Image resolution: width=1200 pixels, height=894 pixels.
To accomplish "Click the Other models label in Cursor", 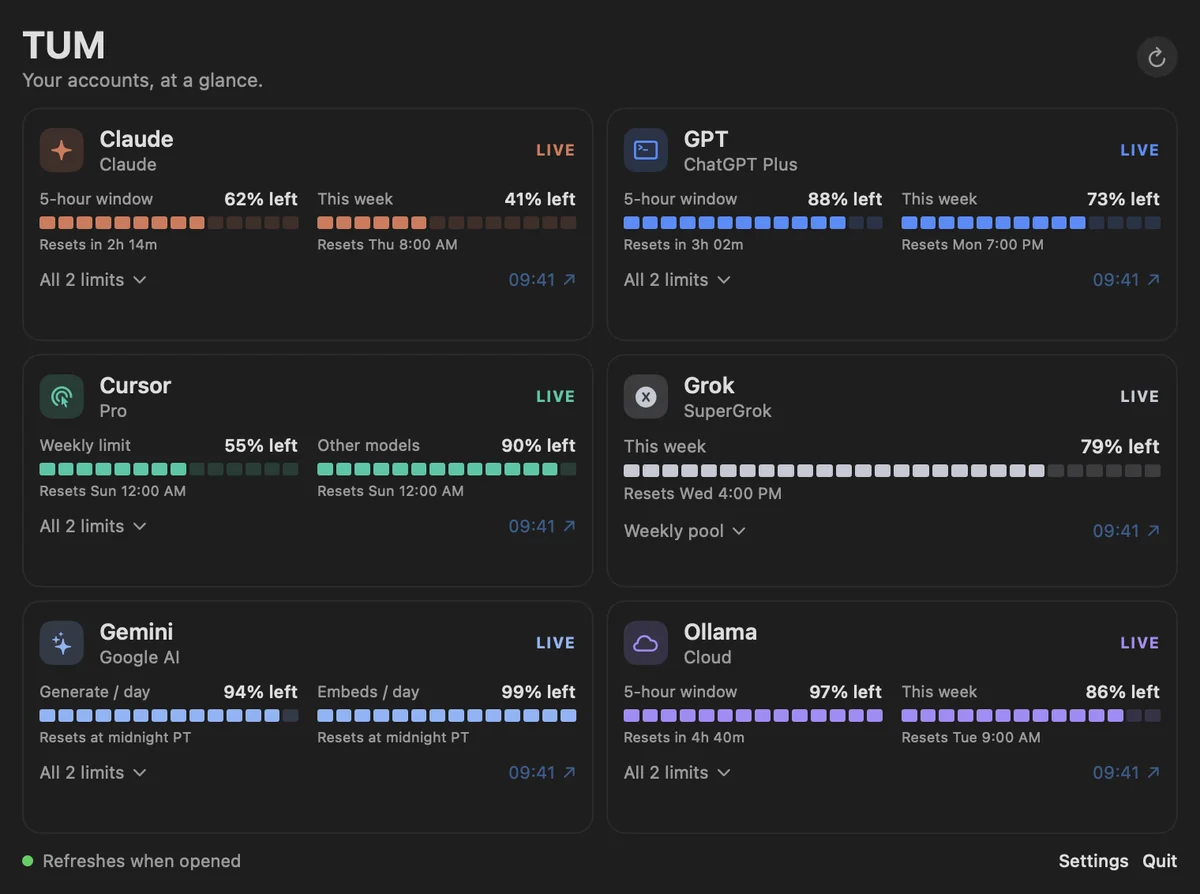I will tap(368, 445).
